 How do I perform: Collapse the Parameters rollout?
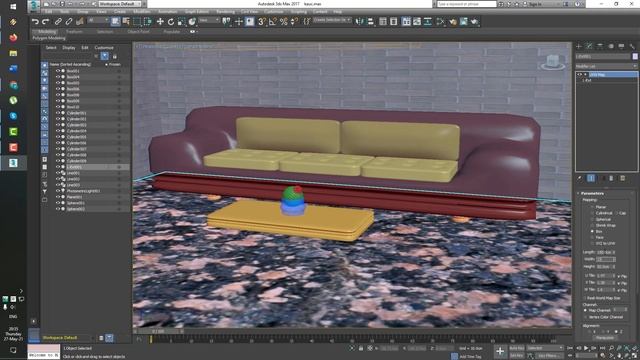point(592,193)
